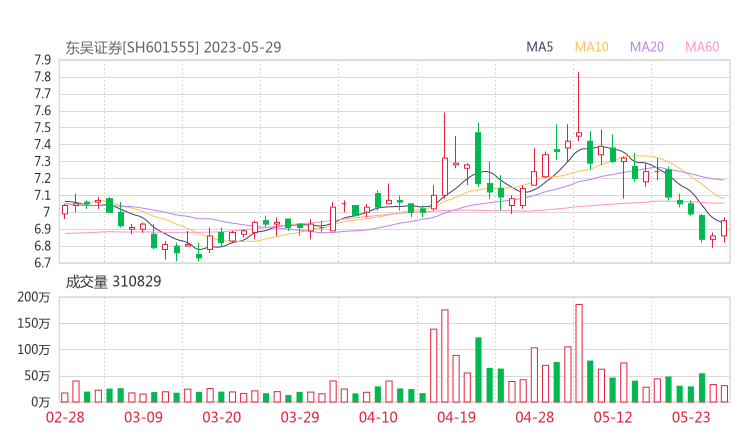Click the 7.9 price axis label

tap(42, 60)
